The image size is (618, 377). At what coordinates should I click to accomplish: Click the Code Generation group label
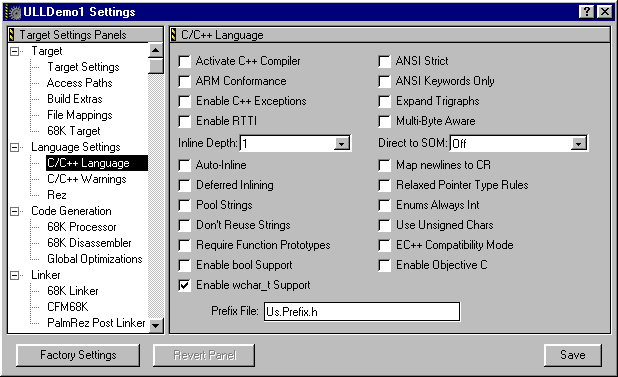71,211
